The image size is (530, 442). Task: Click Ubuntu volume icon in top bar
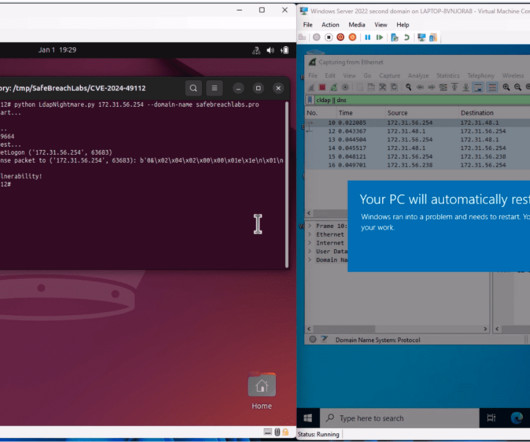pos(270,50)
